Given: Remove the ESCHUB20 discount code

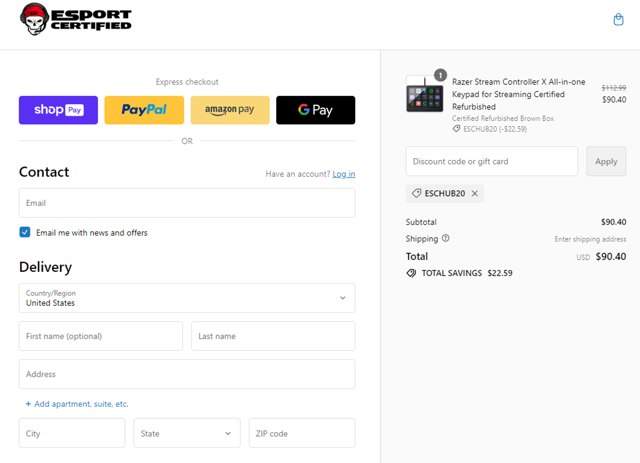Looking at the screenshot, I should (475, 194).
